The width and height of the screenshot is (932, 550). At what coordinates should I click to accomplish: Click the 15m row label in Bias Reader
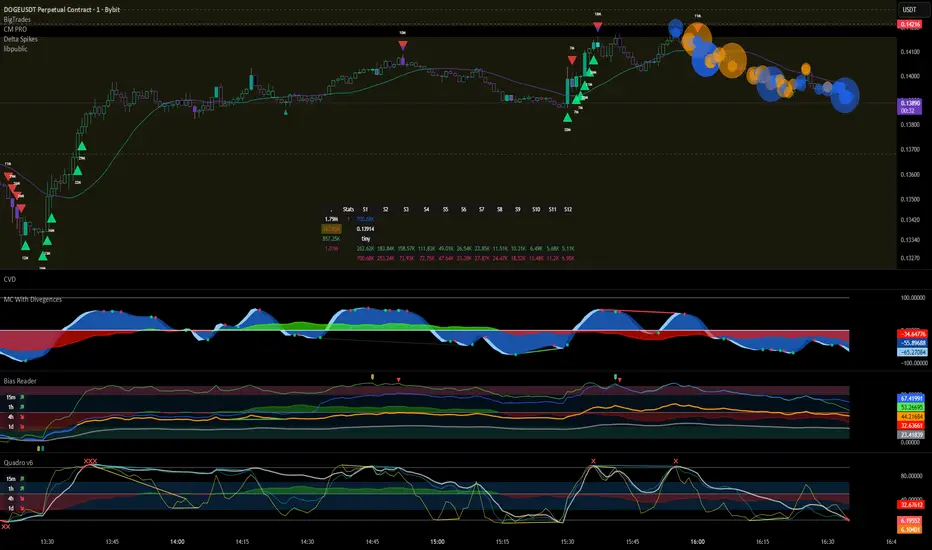(11, 397)
